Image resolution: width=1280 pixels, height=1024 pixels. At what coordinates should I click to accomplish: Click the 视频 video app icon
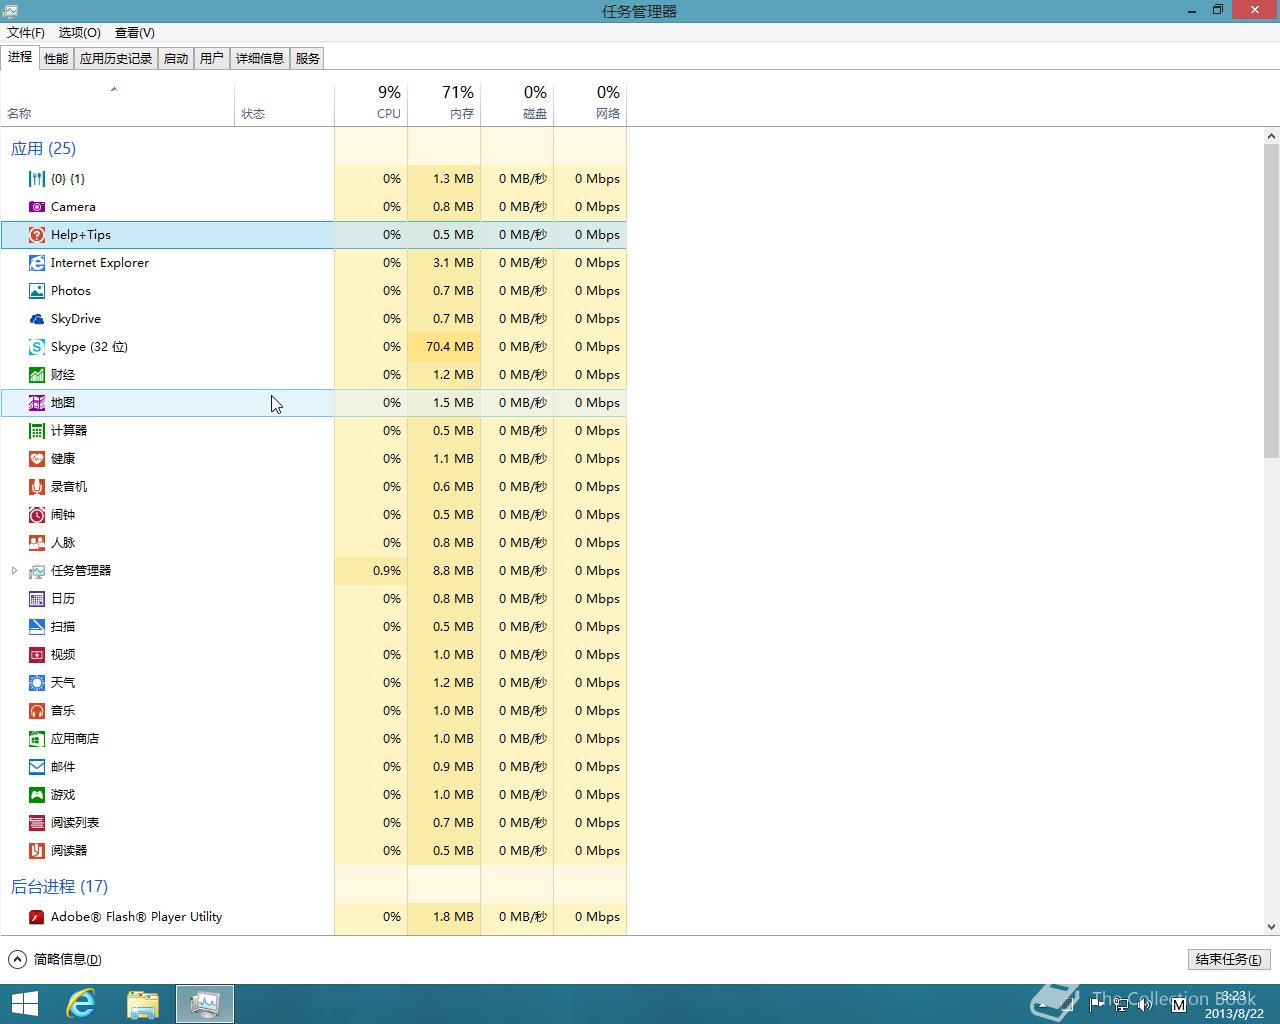pos(37,655)
